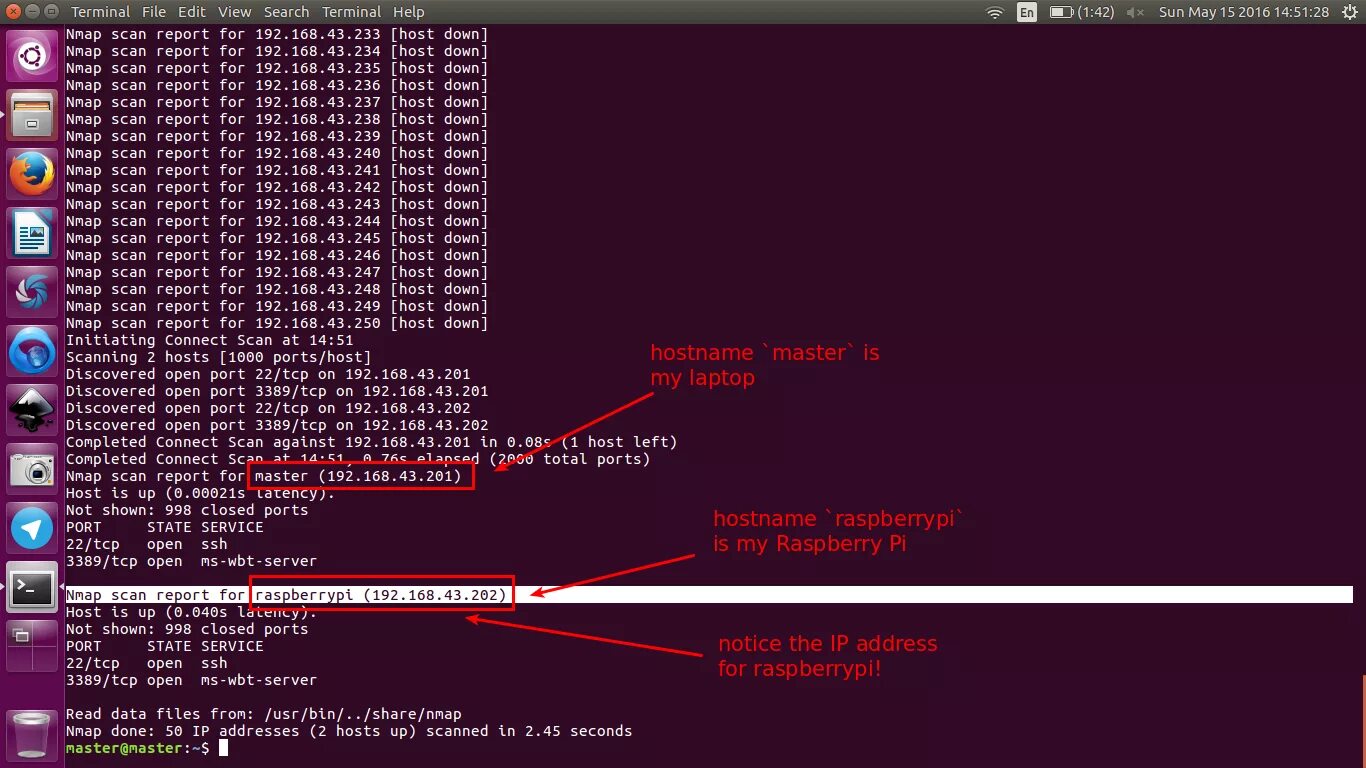Click 'Scanning 2 hosts [1000 ports/host]'
This screenshot has width=1366, height=768.
(219, 357)
